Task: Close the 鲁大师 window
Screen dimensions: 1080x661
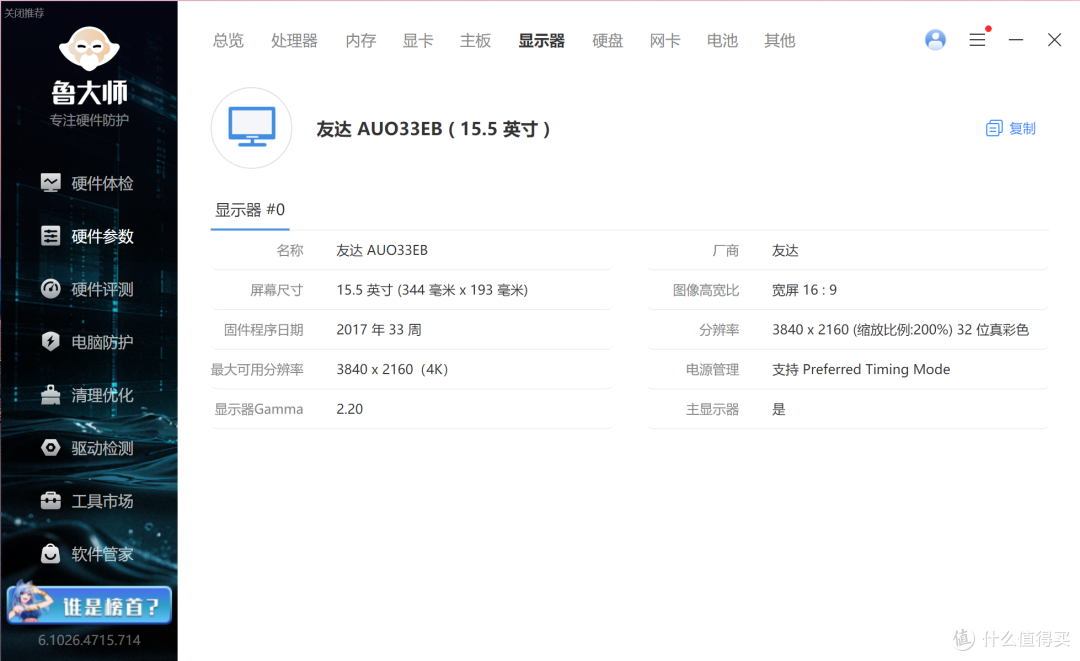Action: (1054, 40)
